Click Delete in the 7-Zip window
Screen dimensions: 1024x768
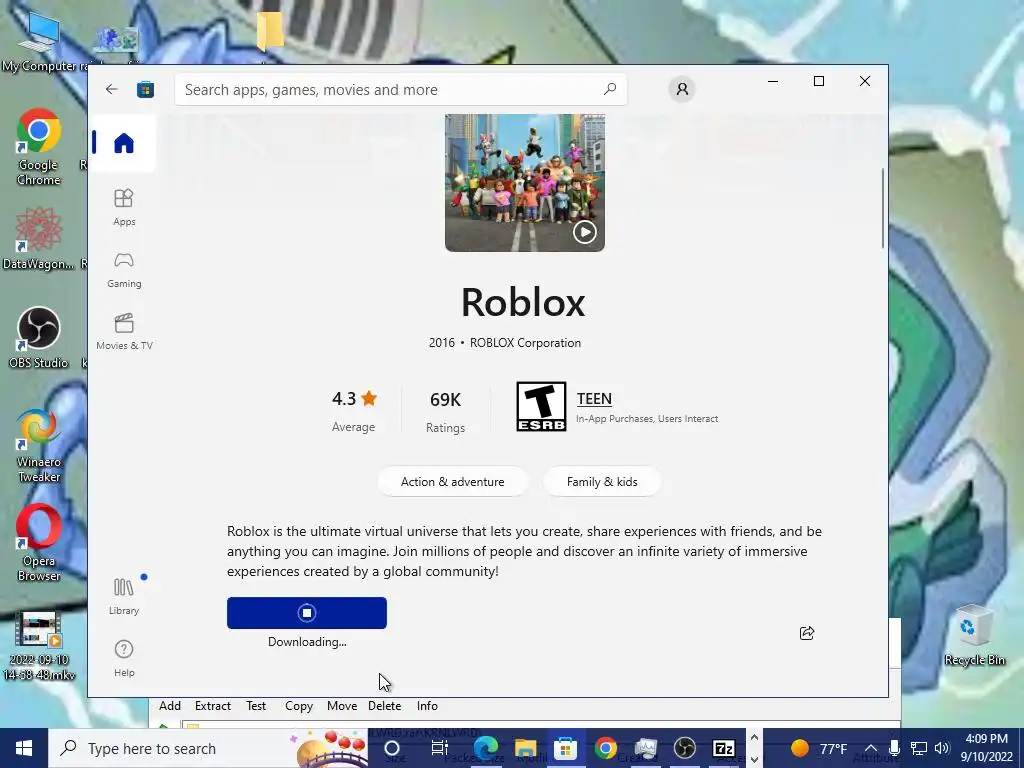[385, 706]
